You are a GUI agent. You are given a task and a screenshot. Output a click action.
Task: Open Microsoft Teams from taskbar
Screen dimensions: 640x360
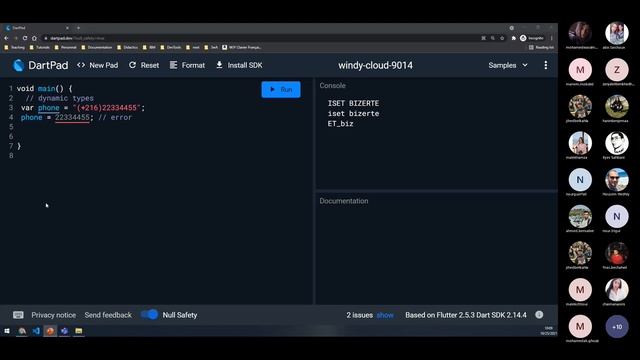[64, 331]
